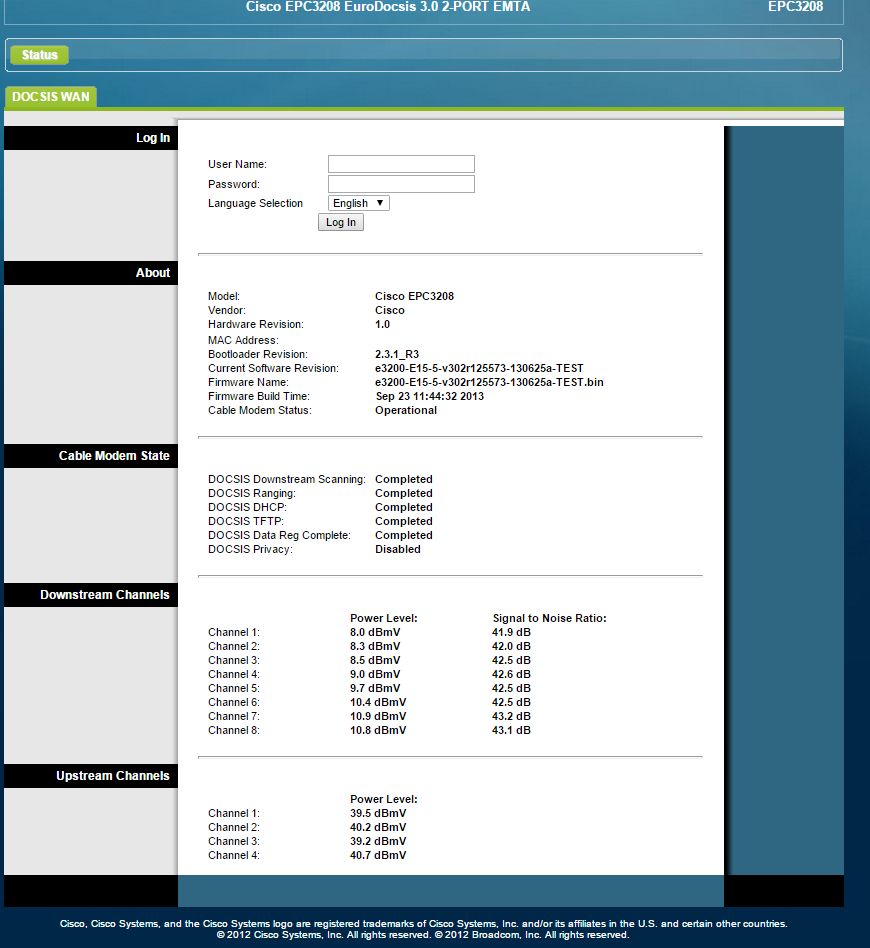Open the Language Selection dropdown
Image resolution: width=870 pixels, height=948 pixels.
click(x=359, y=203)
